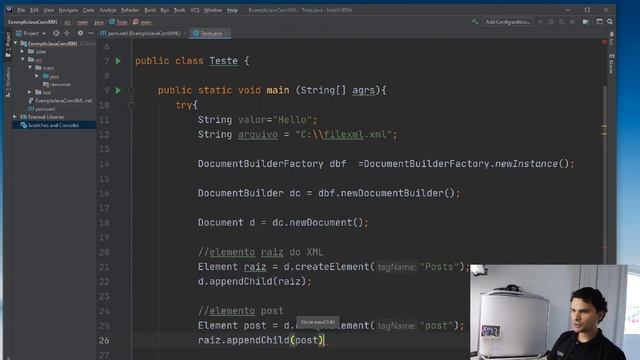Click the ExemploJavaComXML breadcrumb in navigation bar
The image size is (640, 360).
[x=33, y=22]
